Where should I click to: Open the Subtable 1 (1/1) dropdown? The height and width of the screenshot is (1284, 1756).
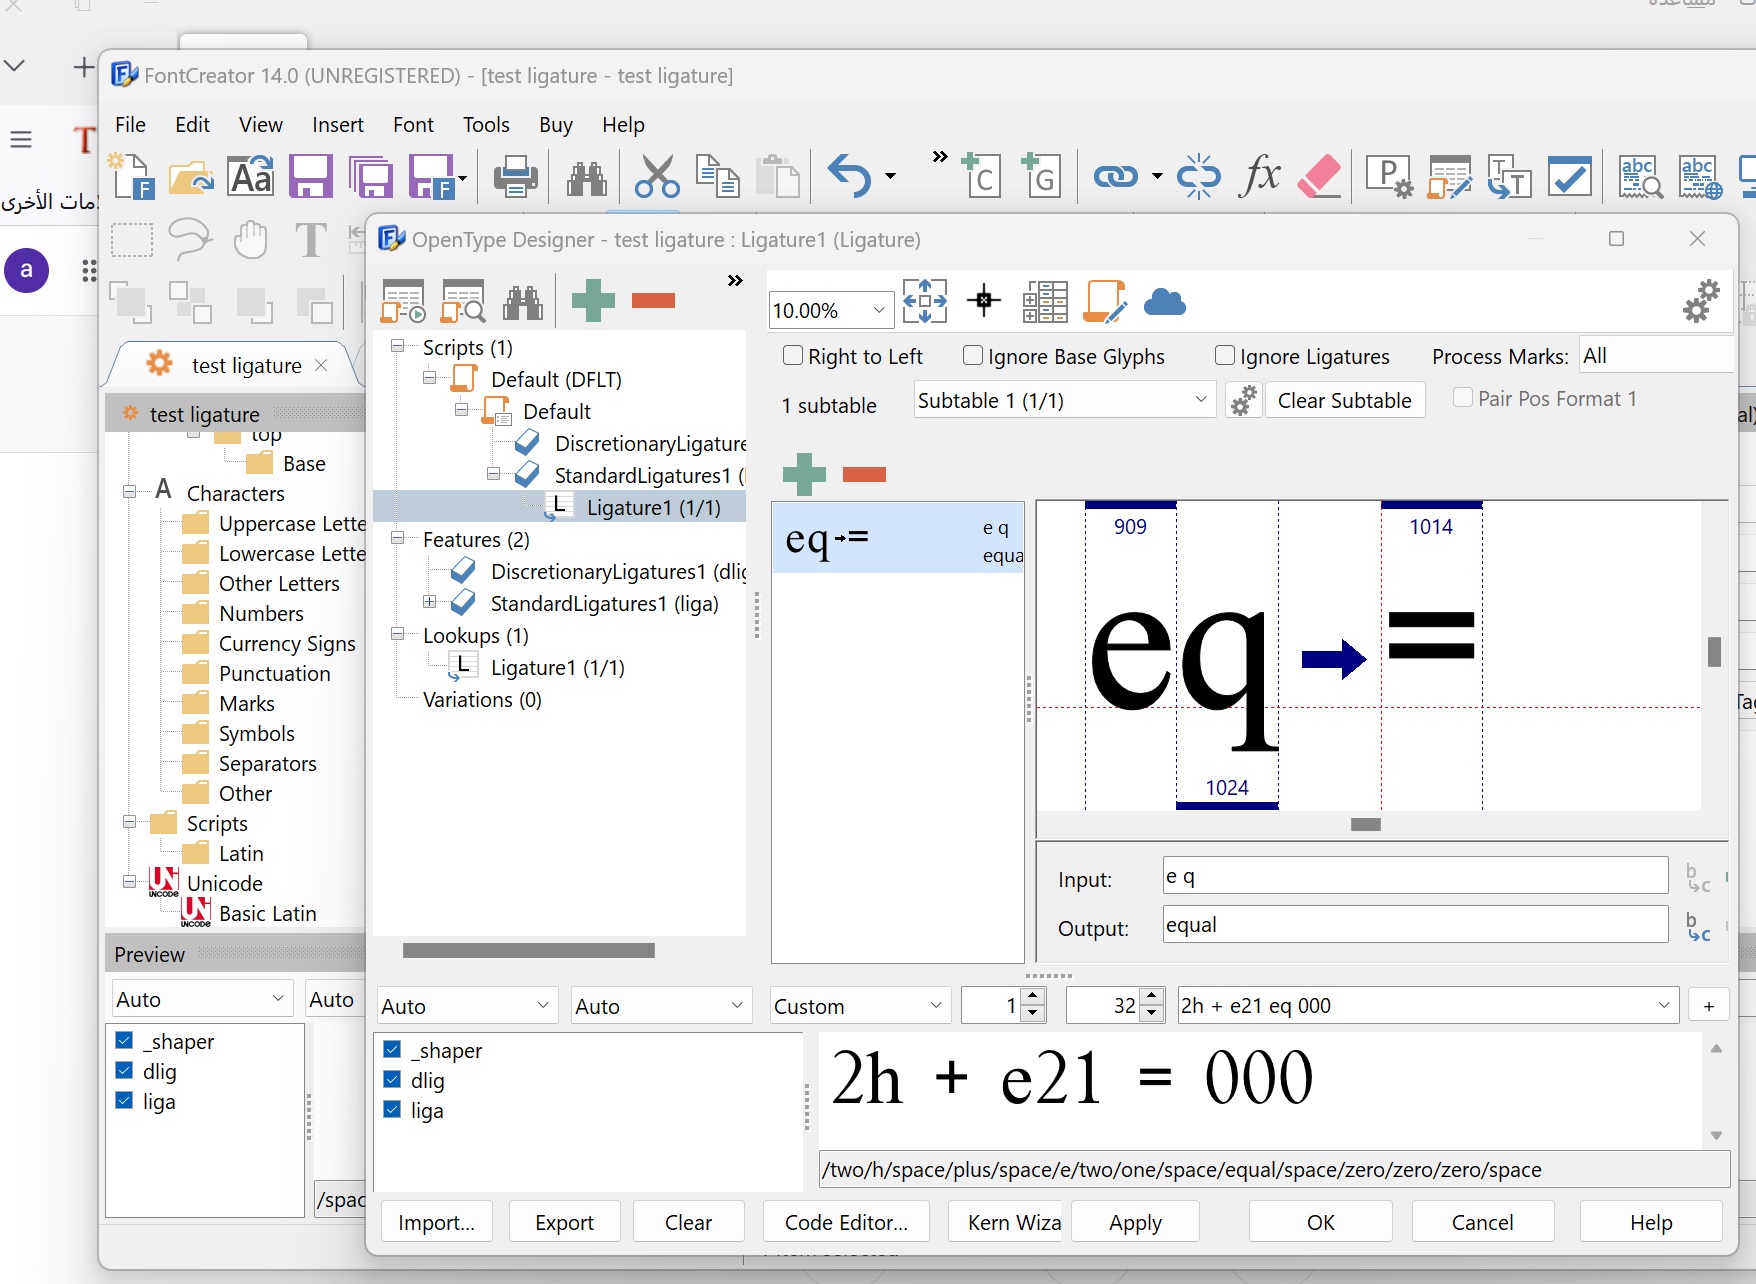click(1201, 400)
